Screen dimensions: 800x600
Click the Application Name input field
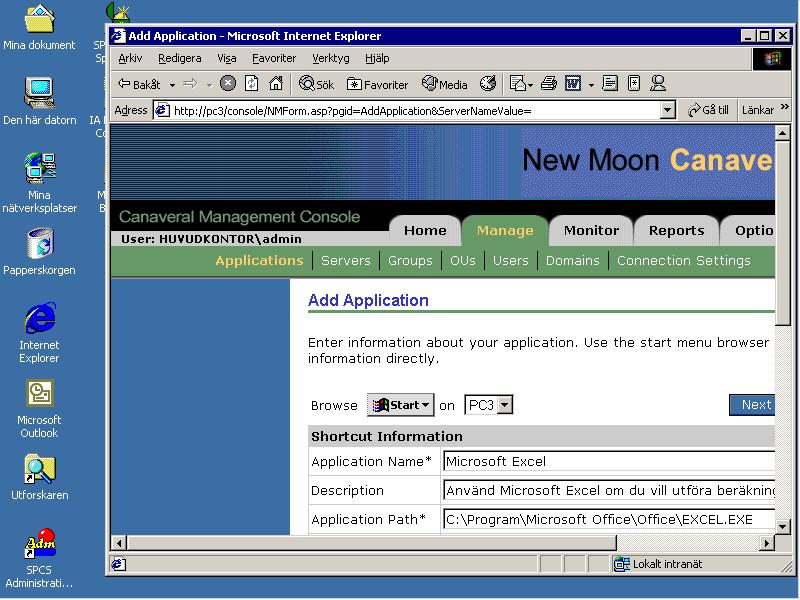tap(609, 461)
